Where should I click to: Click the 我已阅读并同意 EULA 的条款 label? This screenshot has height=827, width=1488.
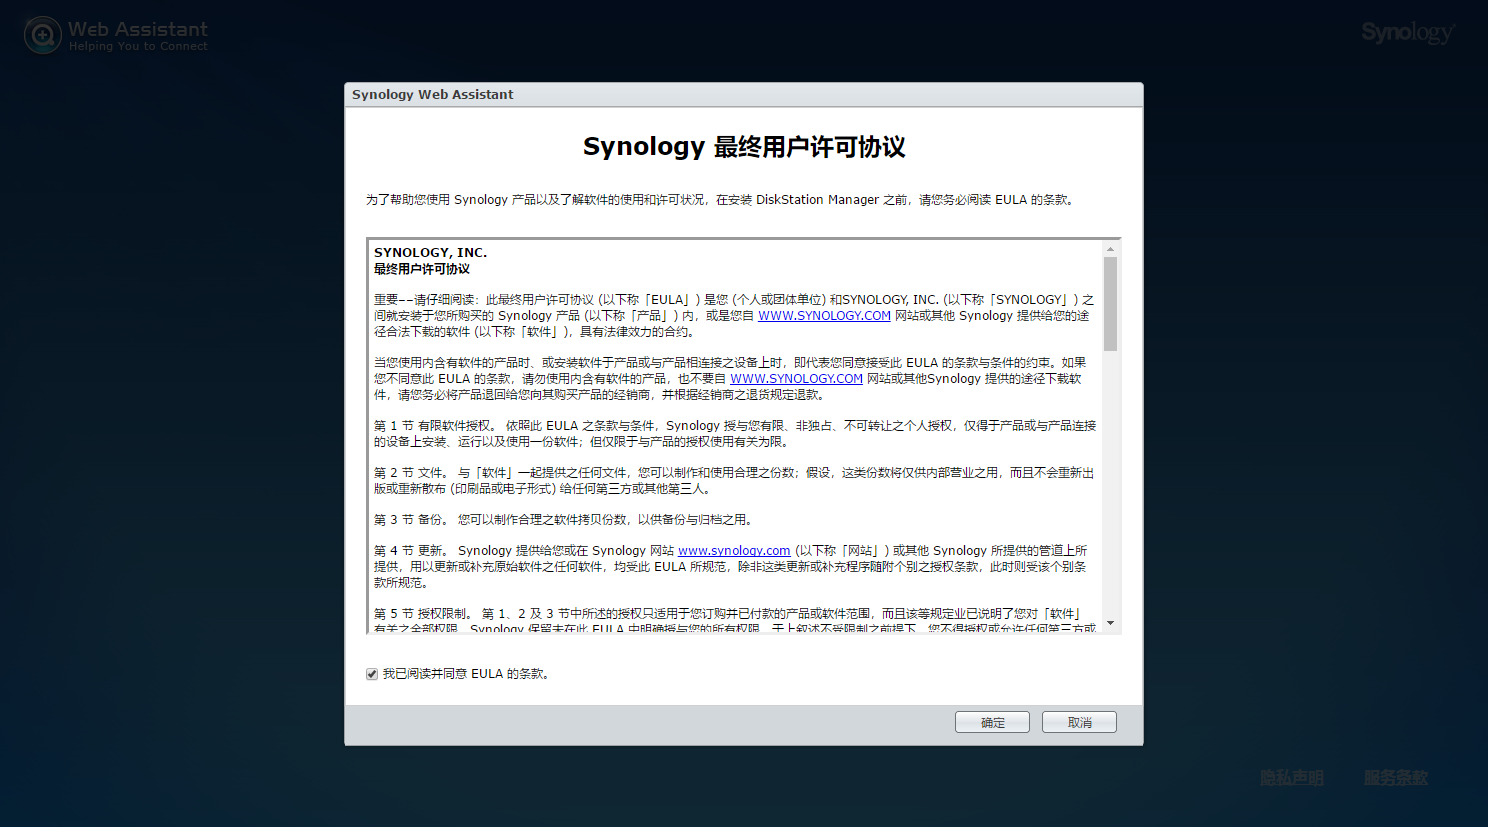[x=466, y=674]
